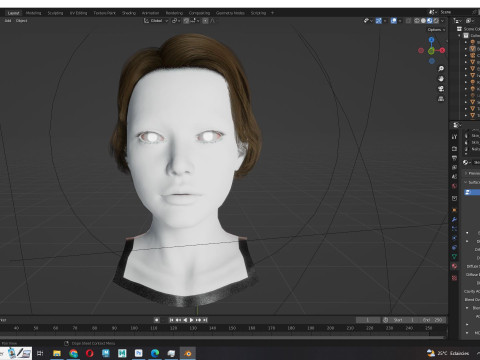Screen dimensions: 480x360
Task: Open Opera browser from taskbar
Action: 90,353
